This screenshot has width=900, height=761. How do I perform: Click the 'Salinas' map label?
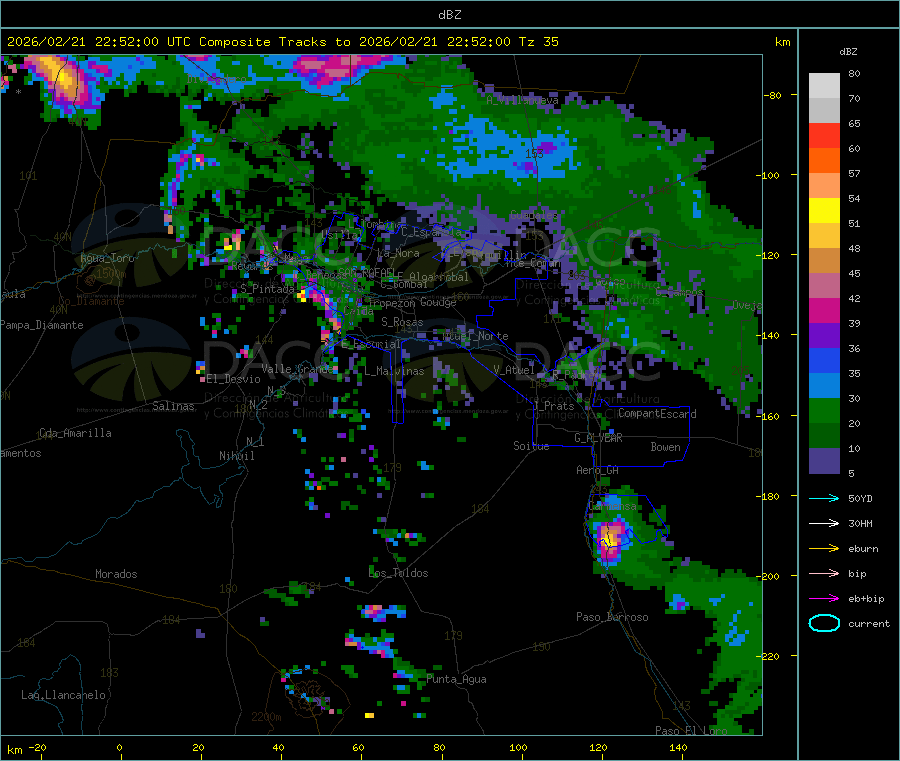[x=173, y=406]
